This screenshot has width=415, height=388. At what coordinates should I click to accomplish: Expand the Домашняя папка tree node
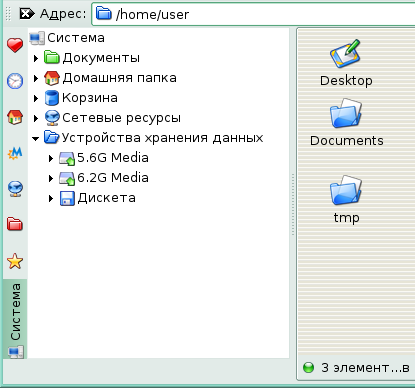click(x=36, y=78)
